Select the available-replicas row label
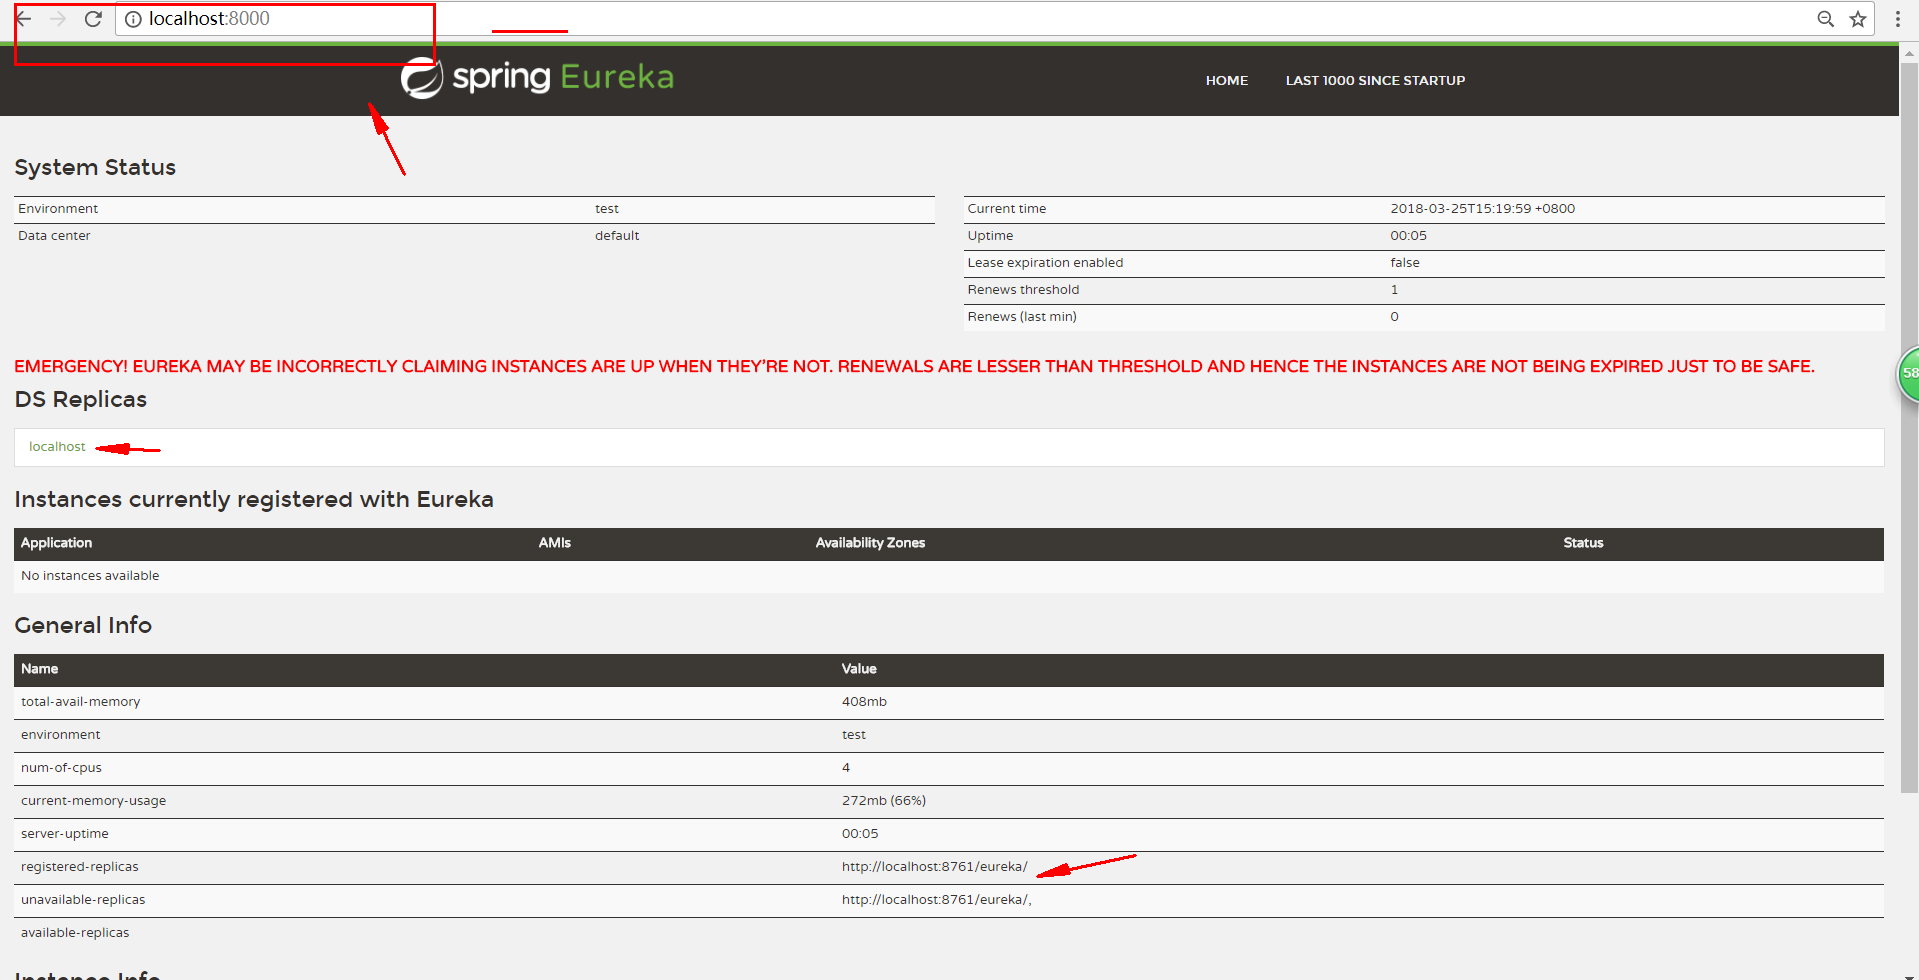The height and width of the screenshot is (980, 1919). coord(75,933)
